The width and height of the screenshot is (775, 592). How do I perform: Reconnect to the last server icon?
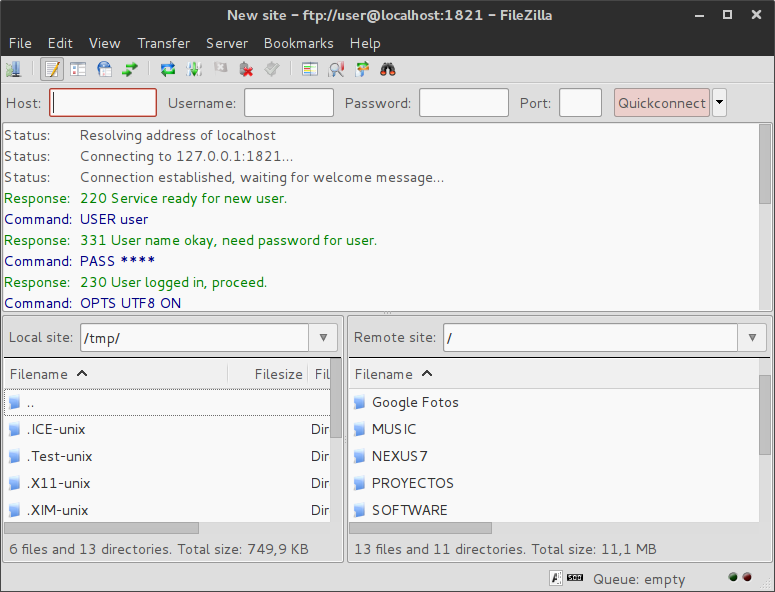coord(272,69)
